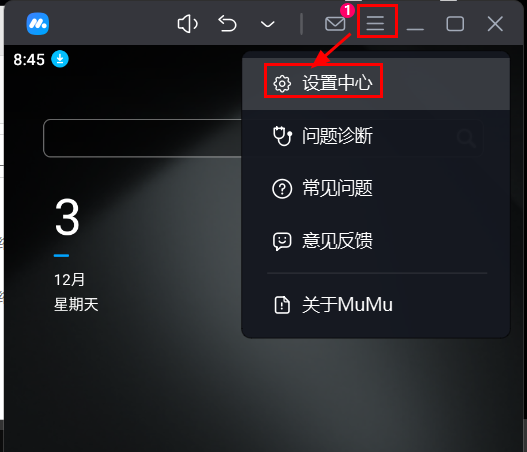
Task: Click the smiley feedback chat icon
Action: [282, 242]
